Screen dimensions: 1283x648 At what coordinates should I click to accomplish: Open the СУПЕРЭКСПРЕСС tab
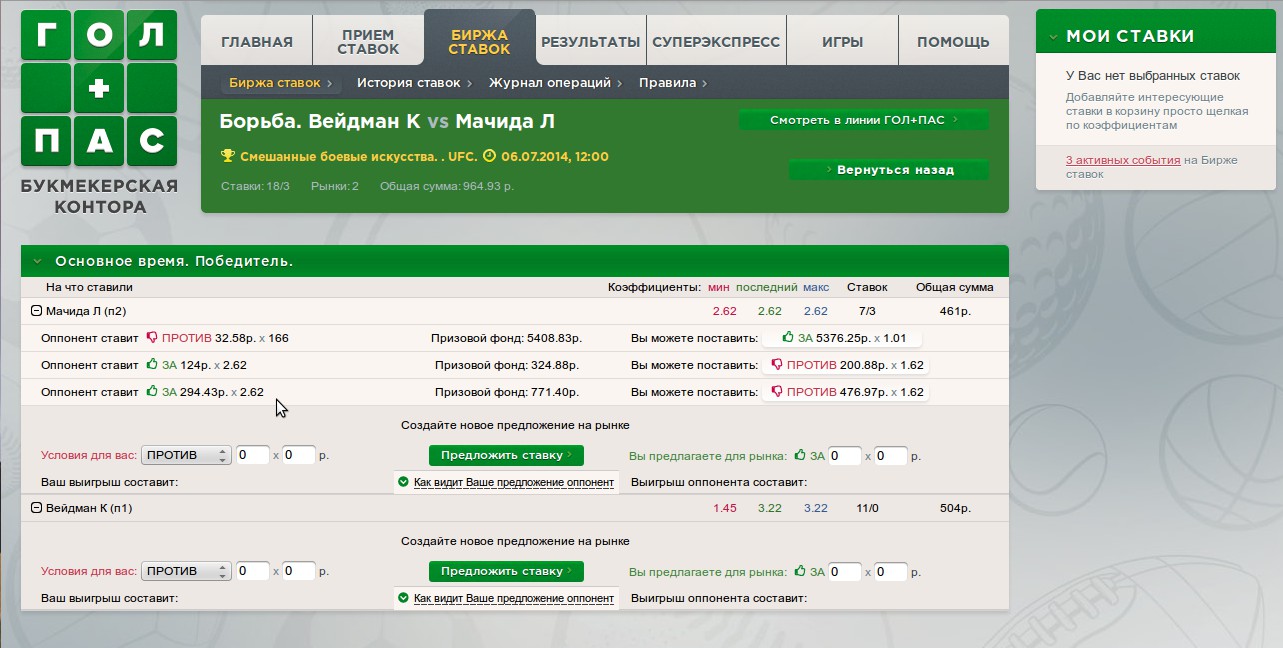pos(716,41)
